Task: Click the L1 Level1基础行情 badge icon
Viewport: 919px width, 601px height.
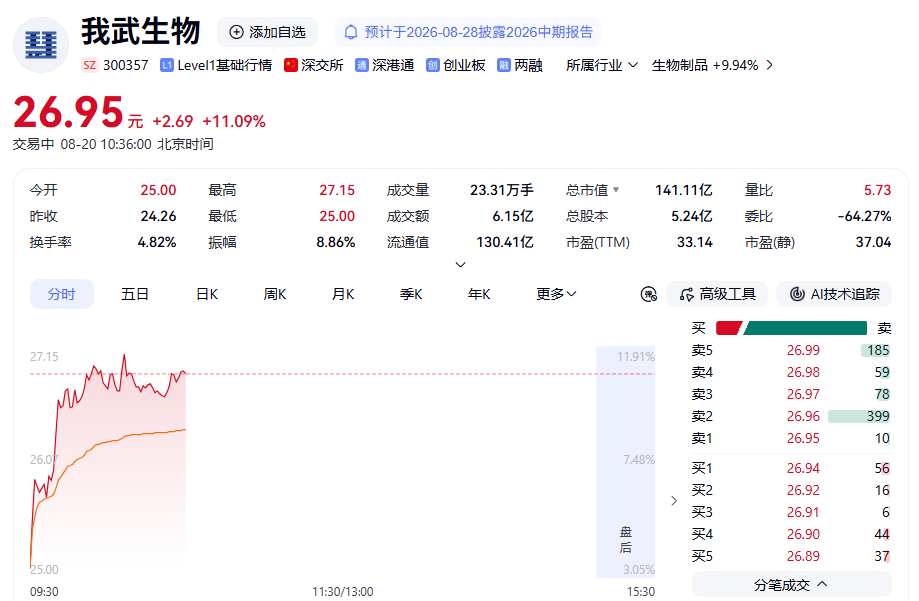Action: coord(166,65)
